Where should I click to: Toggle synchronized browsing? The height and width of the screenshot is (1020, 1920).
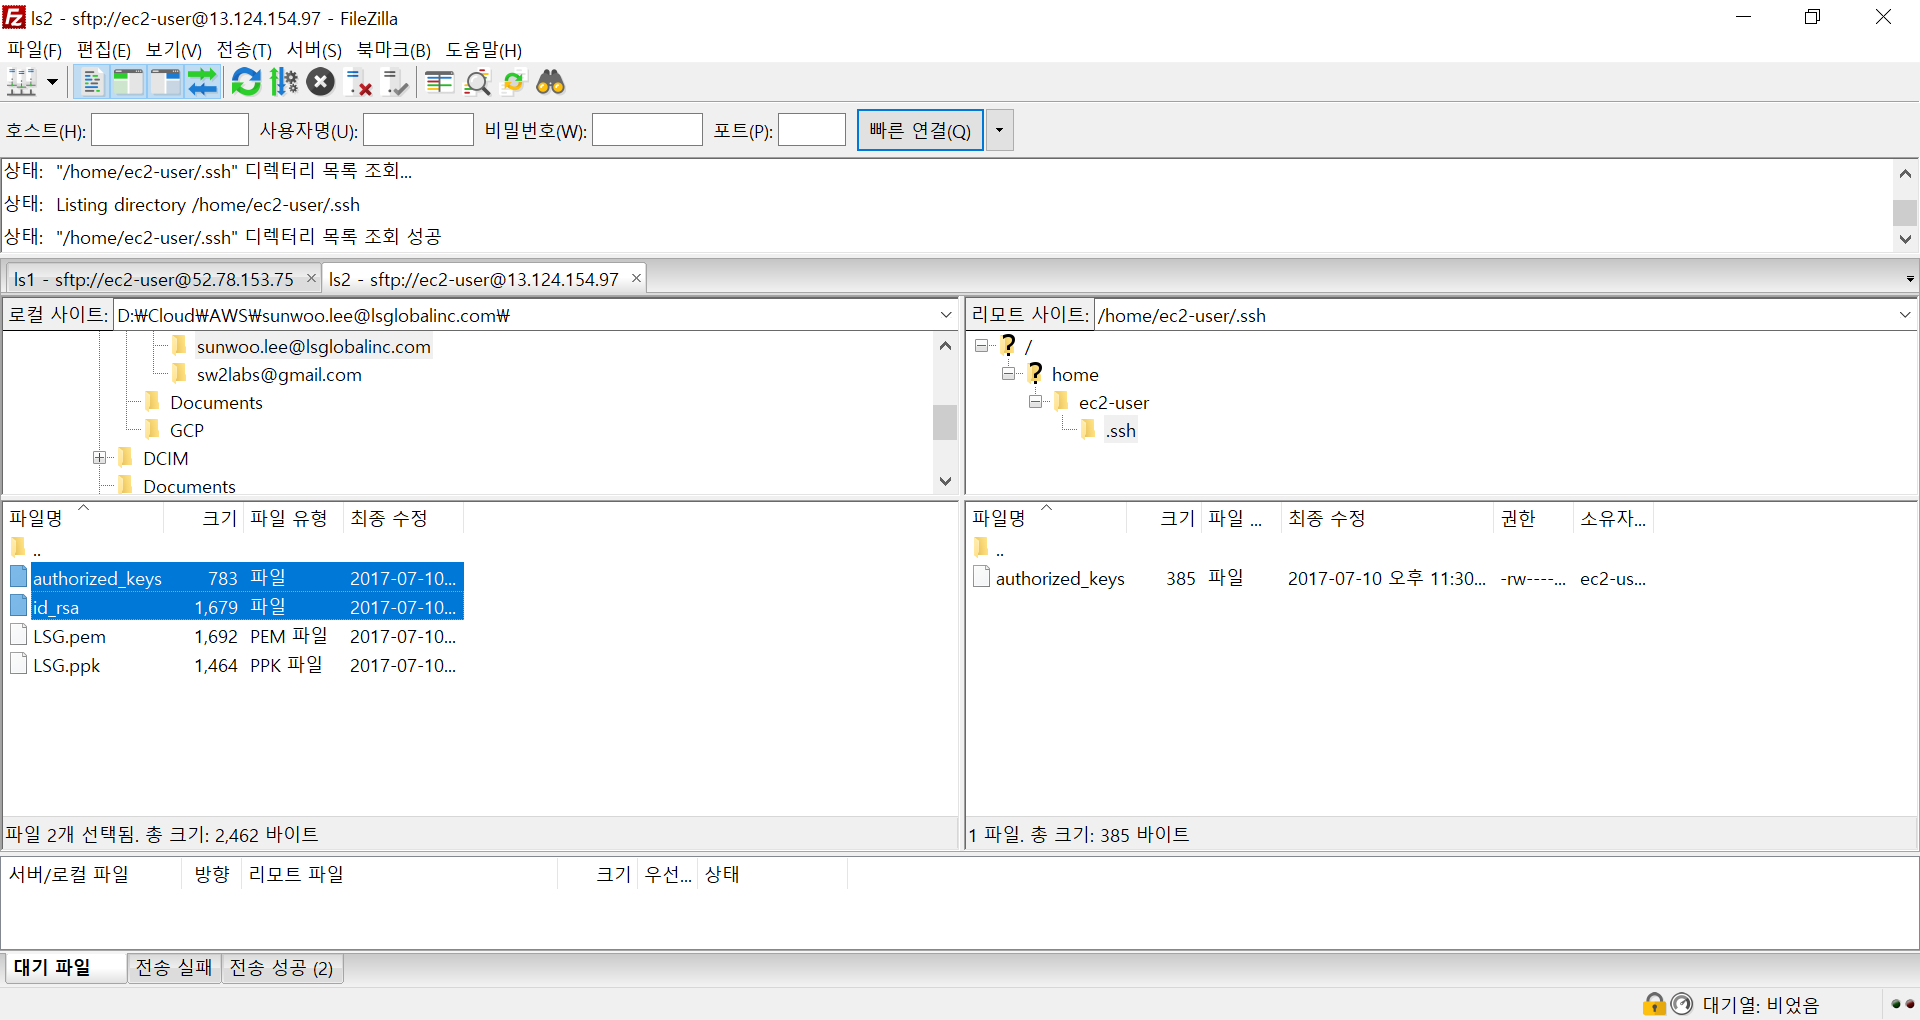[x=514, y=82]
